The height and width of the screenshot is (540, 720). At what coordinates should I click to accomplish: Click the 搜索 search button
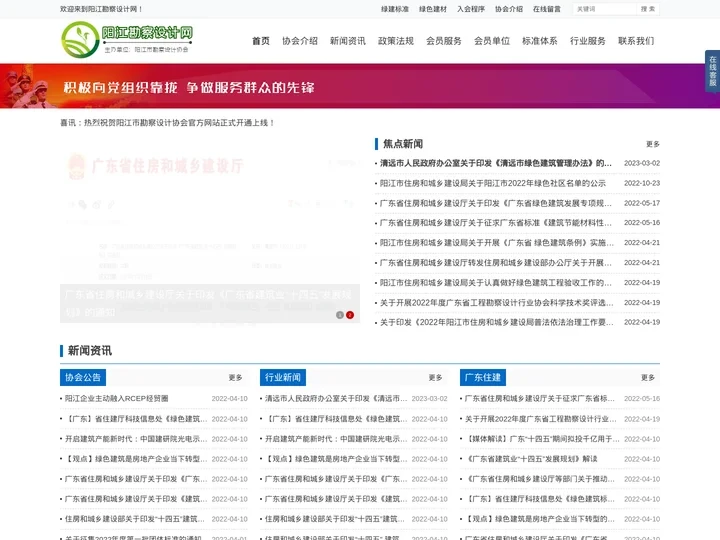[x=648, y=9]
